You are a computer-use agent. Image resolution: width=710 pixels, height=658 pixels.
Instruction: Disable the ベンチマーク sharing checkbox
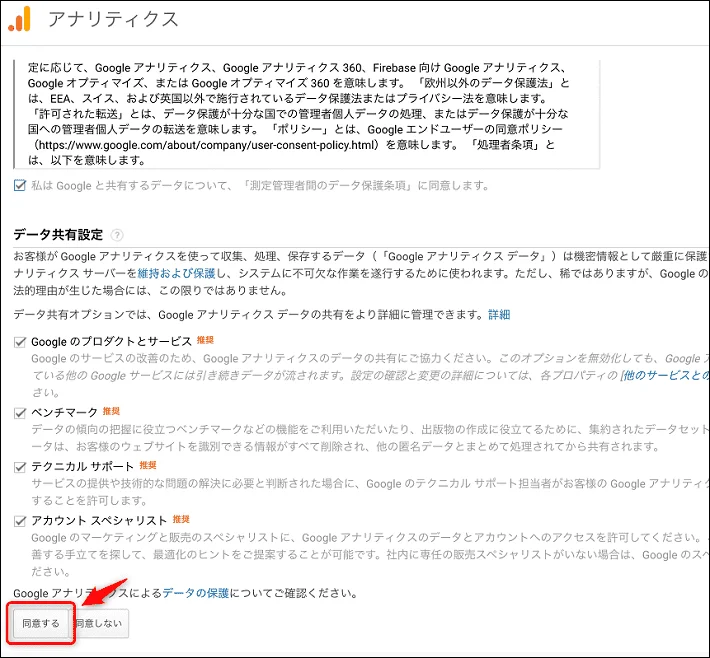pos(21,412)
